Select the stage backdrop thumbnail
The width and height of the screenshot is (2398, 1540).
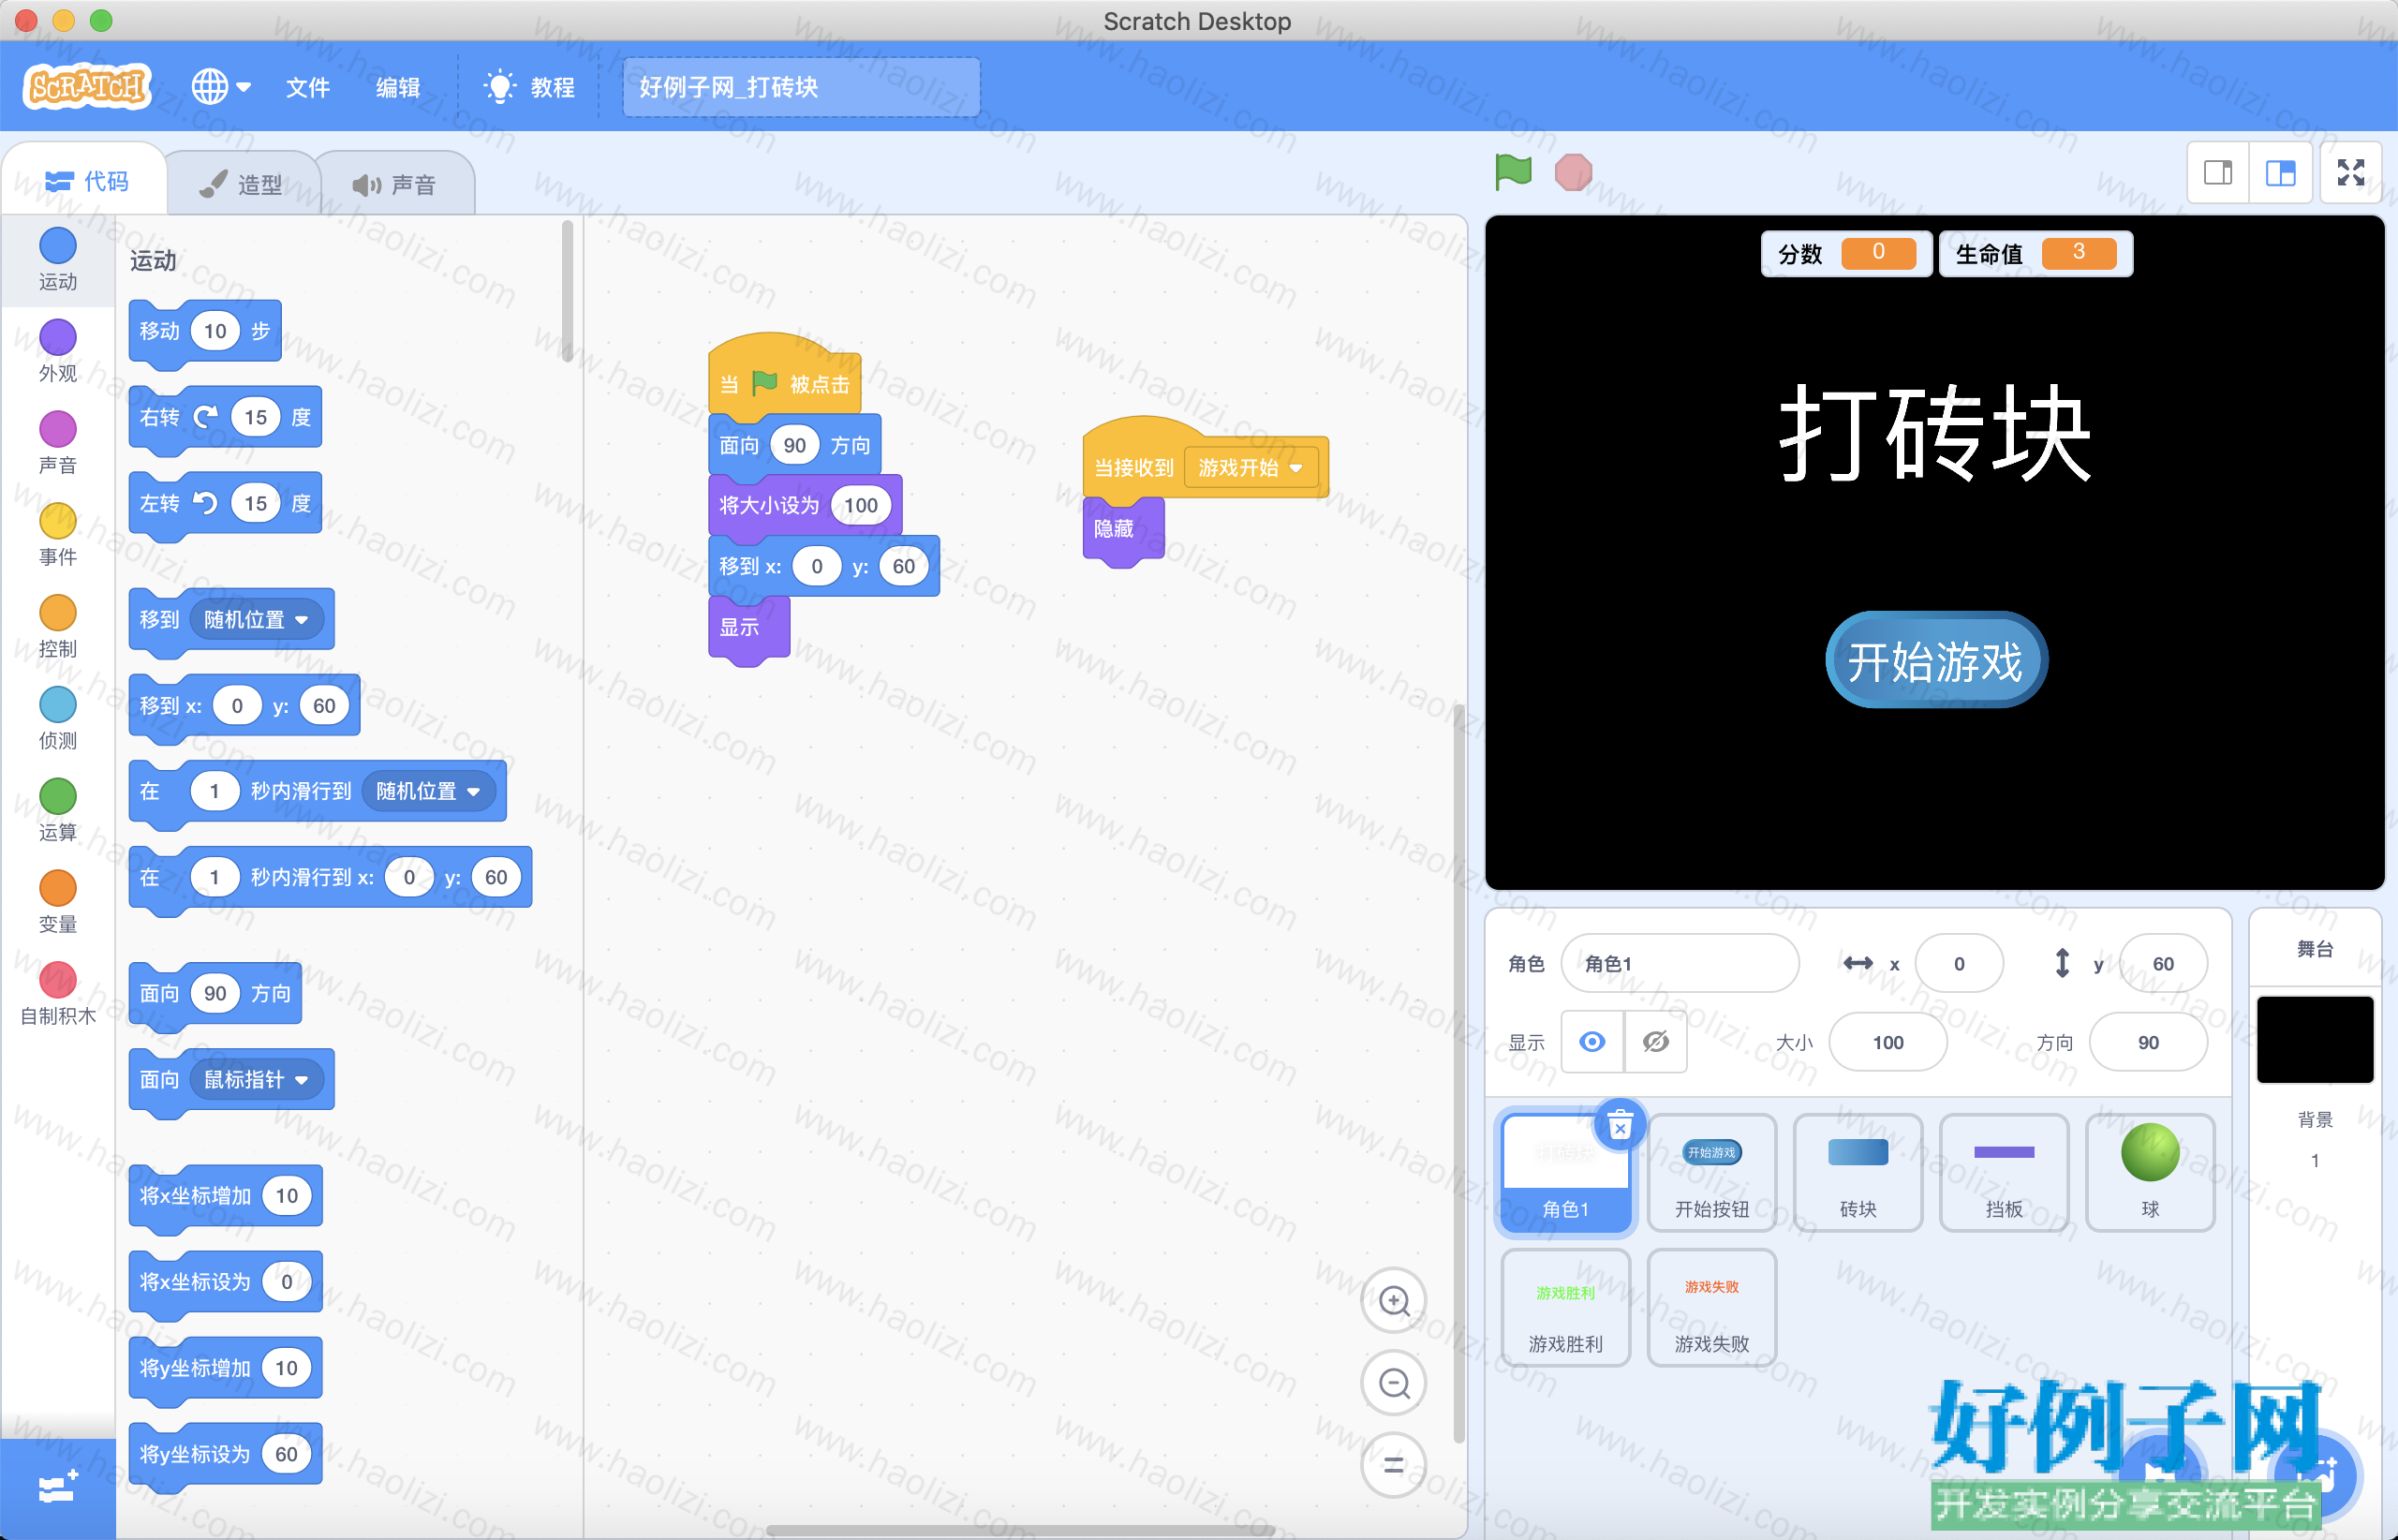pyautogui.click(x=2315, y=1040)
